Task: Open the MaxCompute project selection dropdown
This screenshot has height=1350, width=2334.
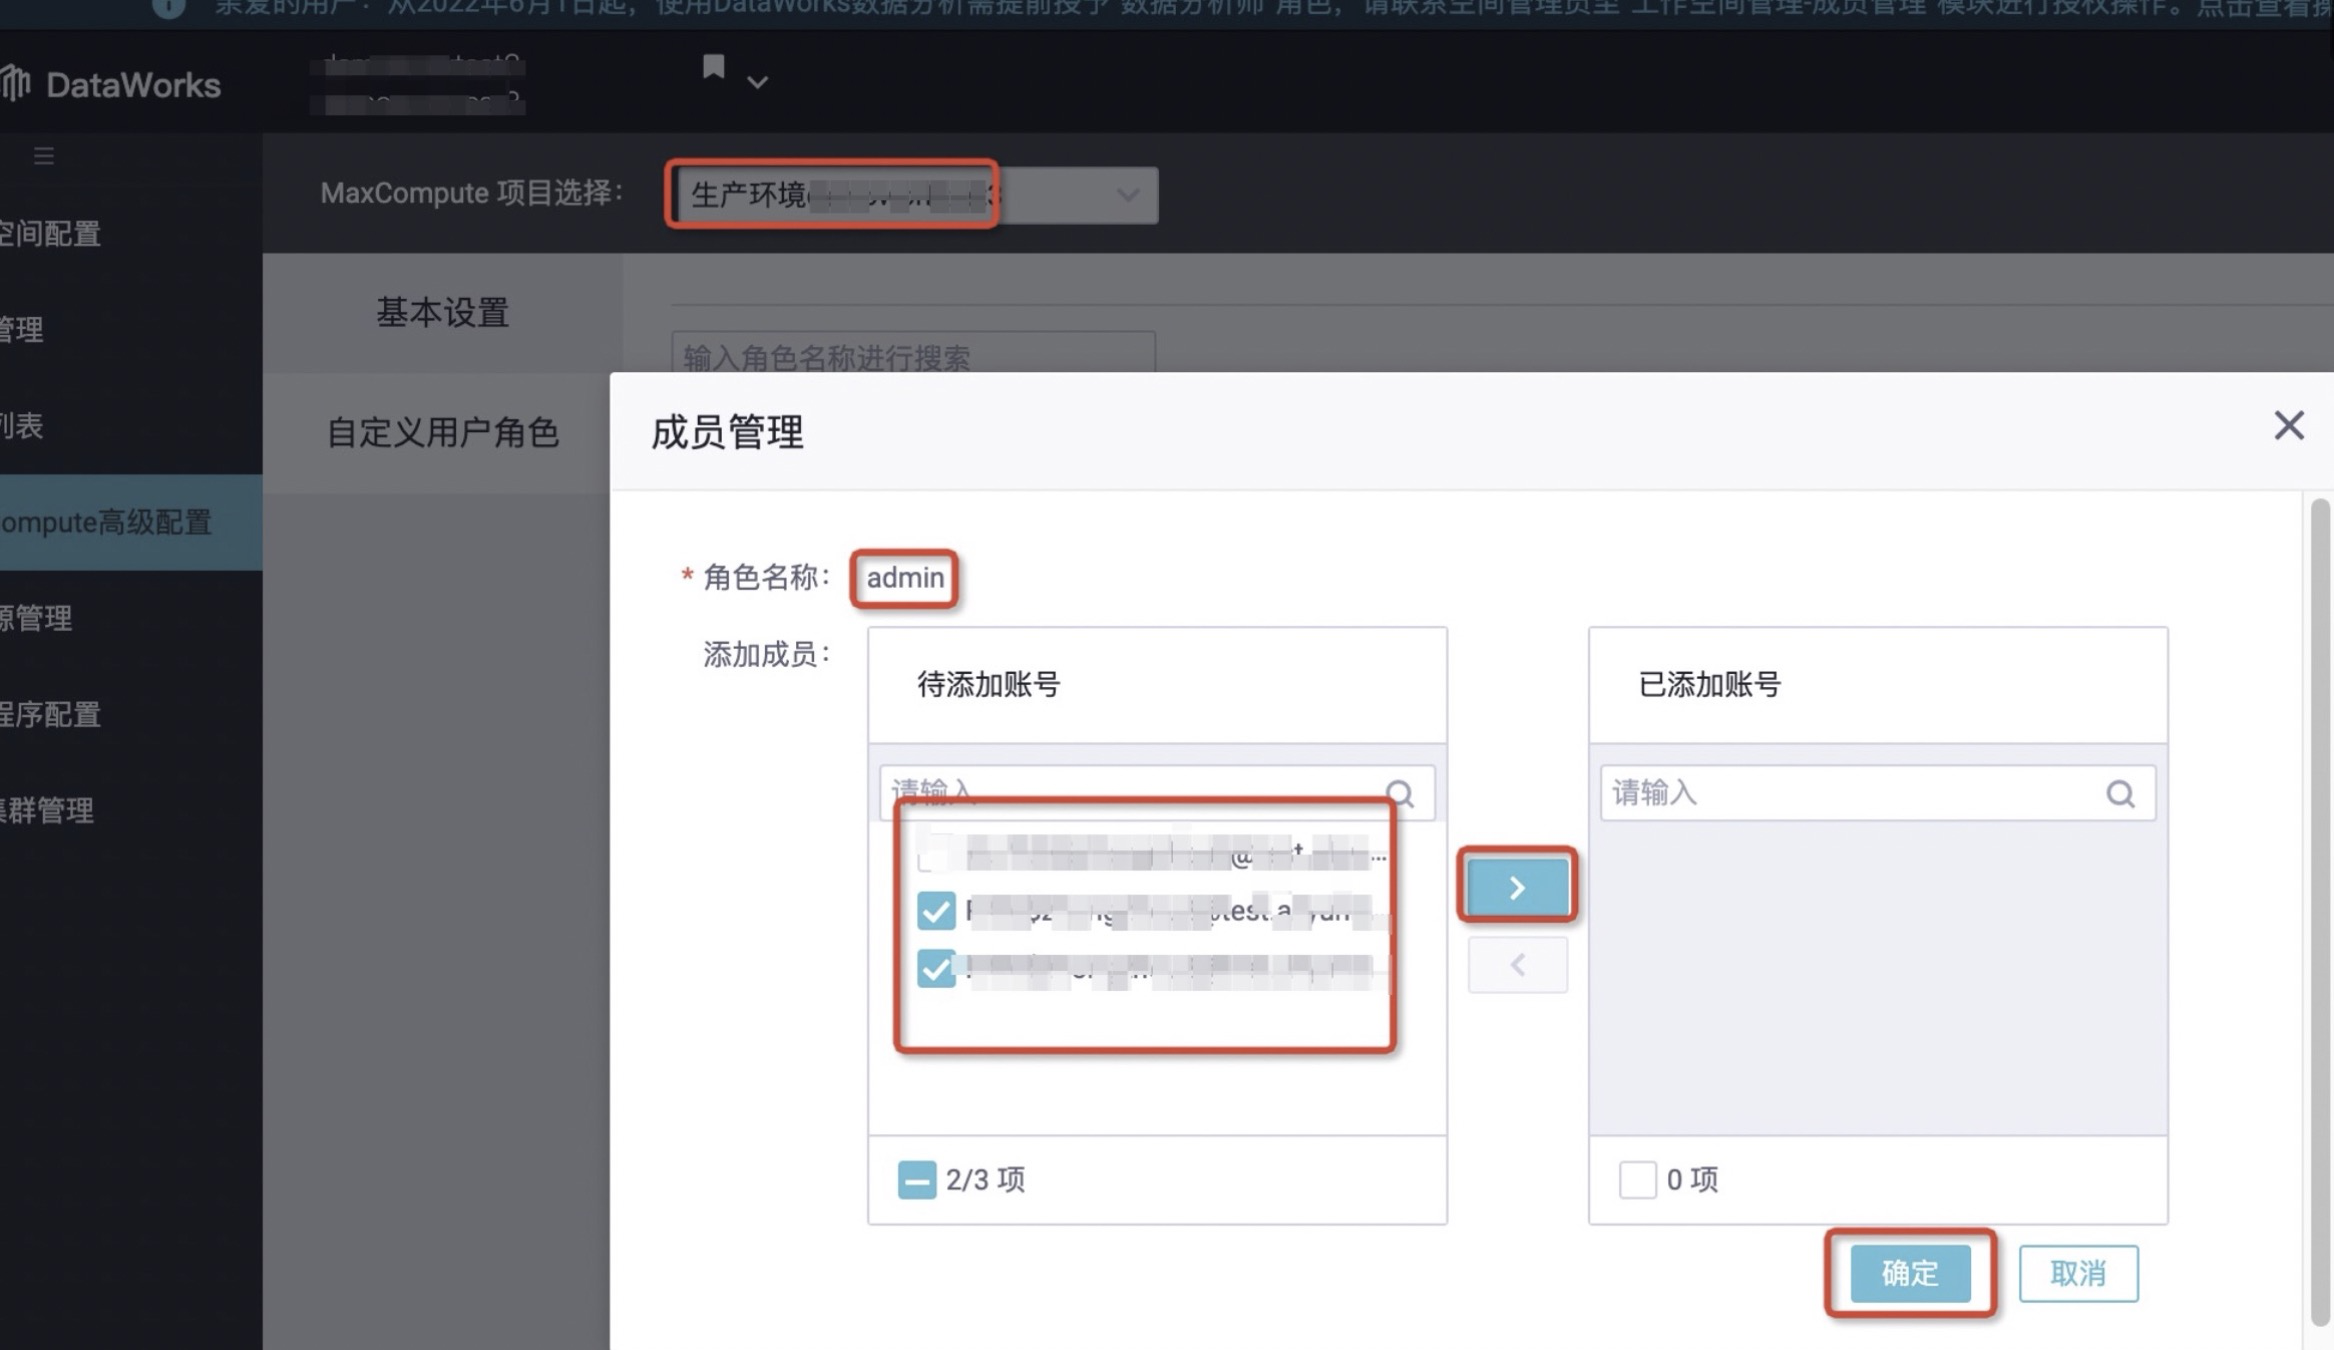Action: click(916, 195)
